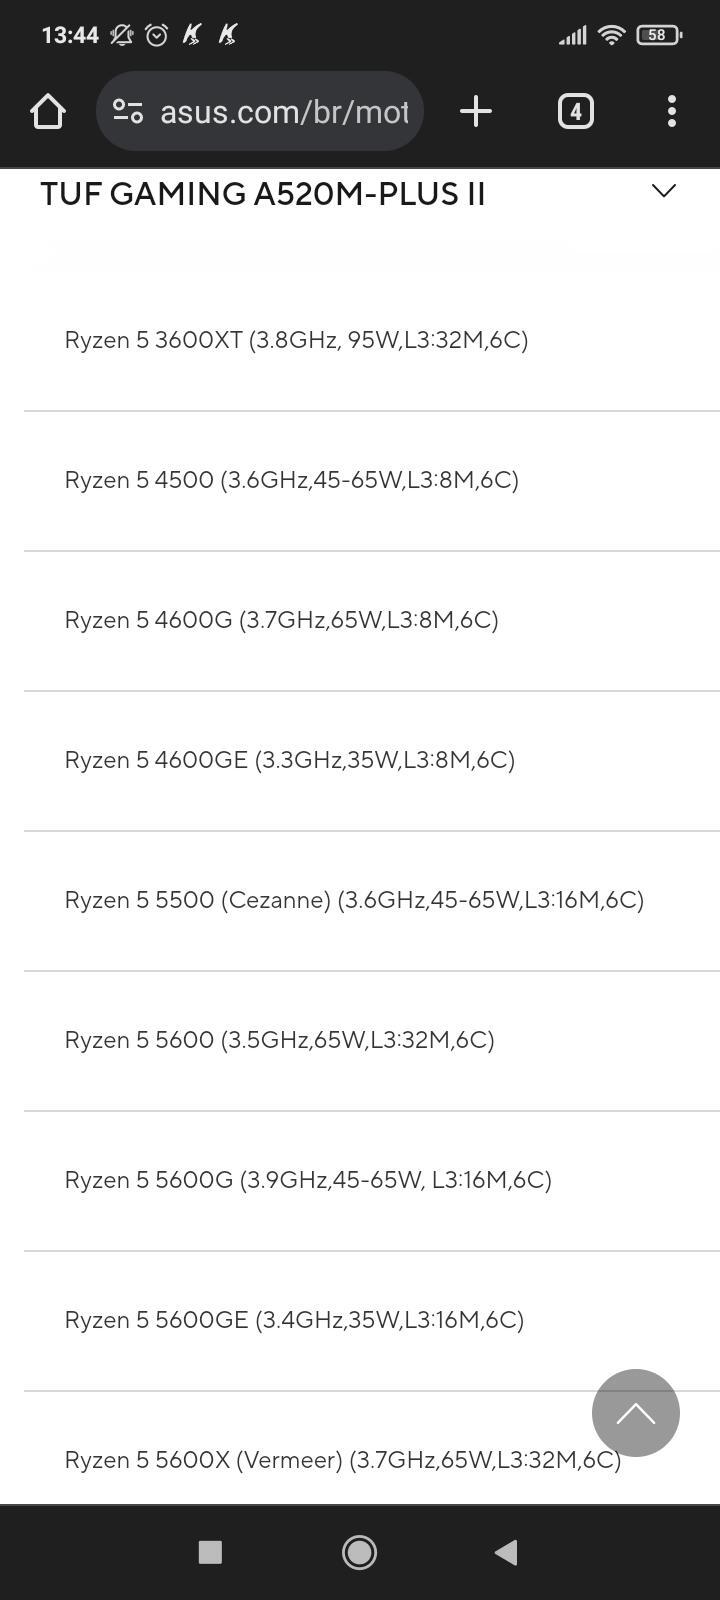
Task: Select Ryzen 5 4600GE list item
Action: (372, 760)
